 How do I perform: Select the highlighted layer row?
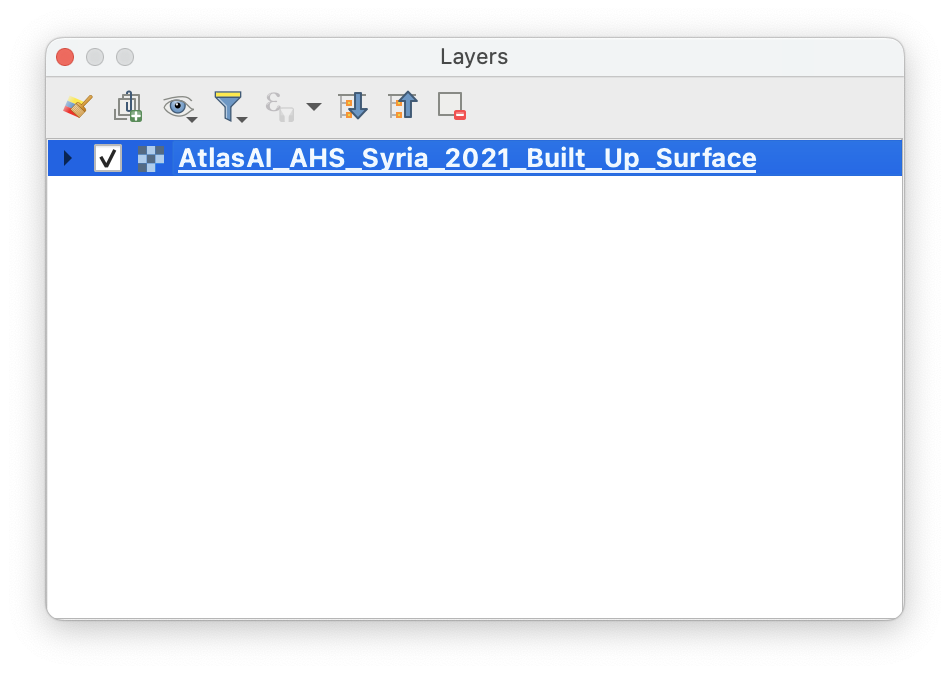point(600,157)
